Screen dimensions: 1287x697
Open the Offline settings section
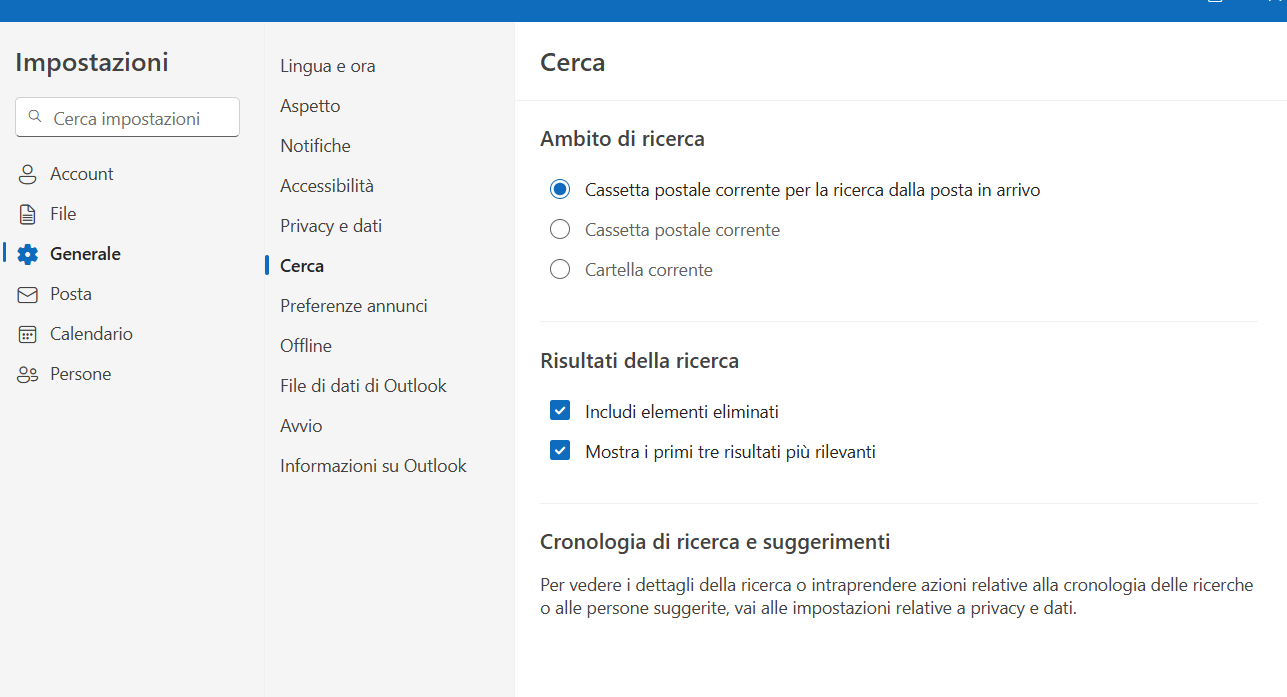[x=306, y=346]
